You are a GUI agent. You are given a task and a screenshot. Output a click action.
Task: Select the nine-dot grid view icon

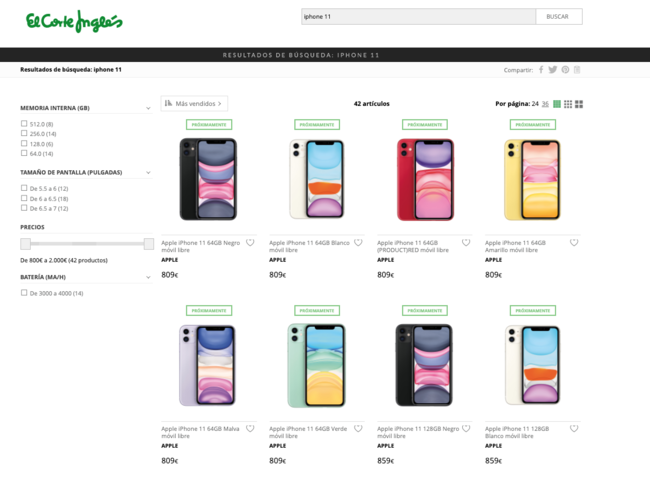pos(568,104)
